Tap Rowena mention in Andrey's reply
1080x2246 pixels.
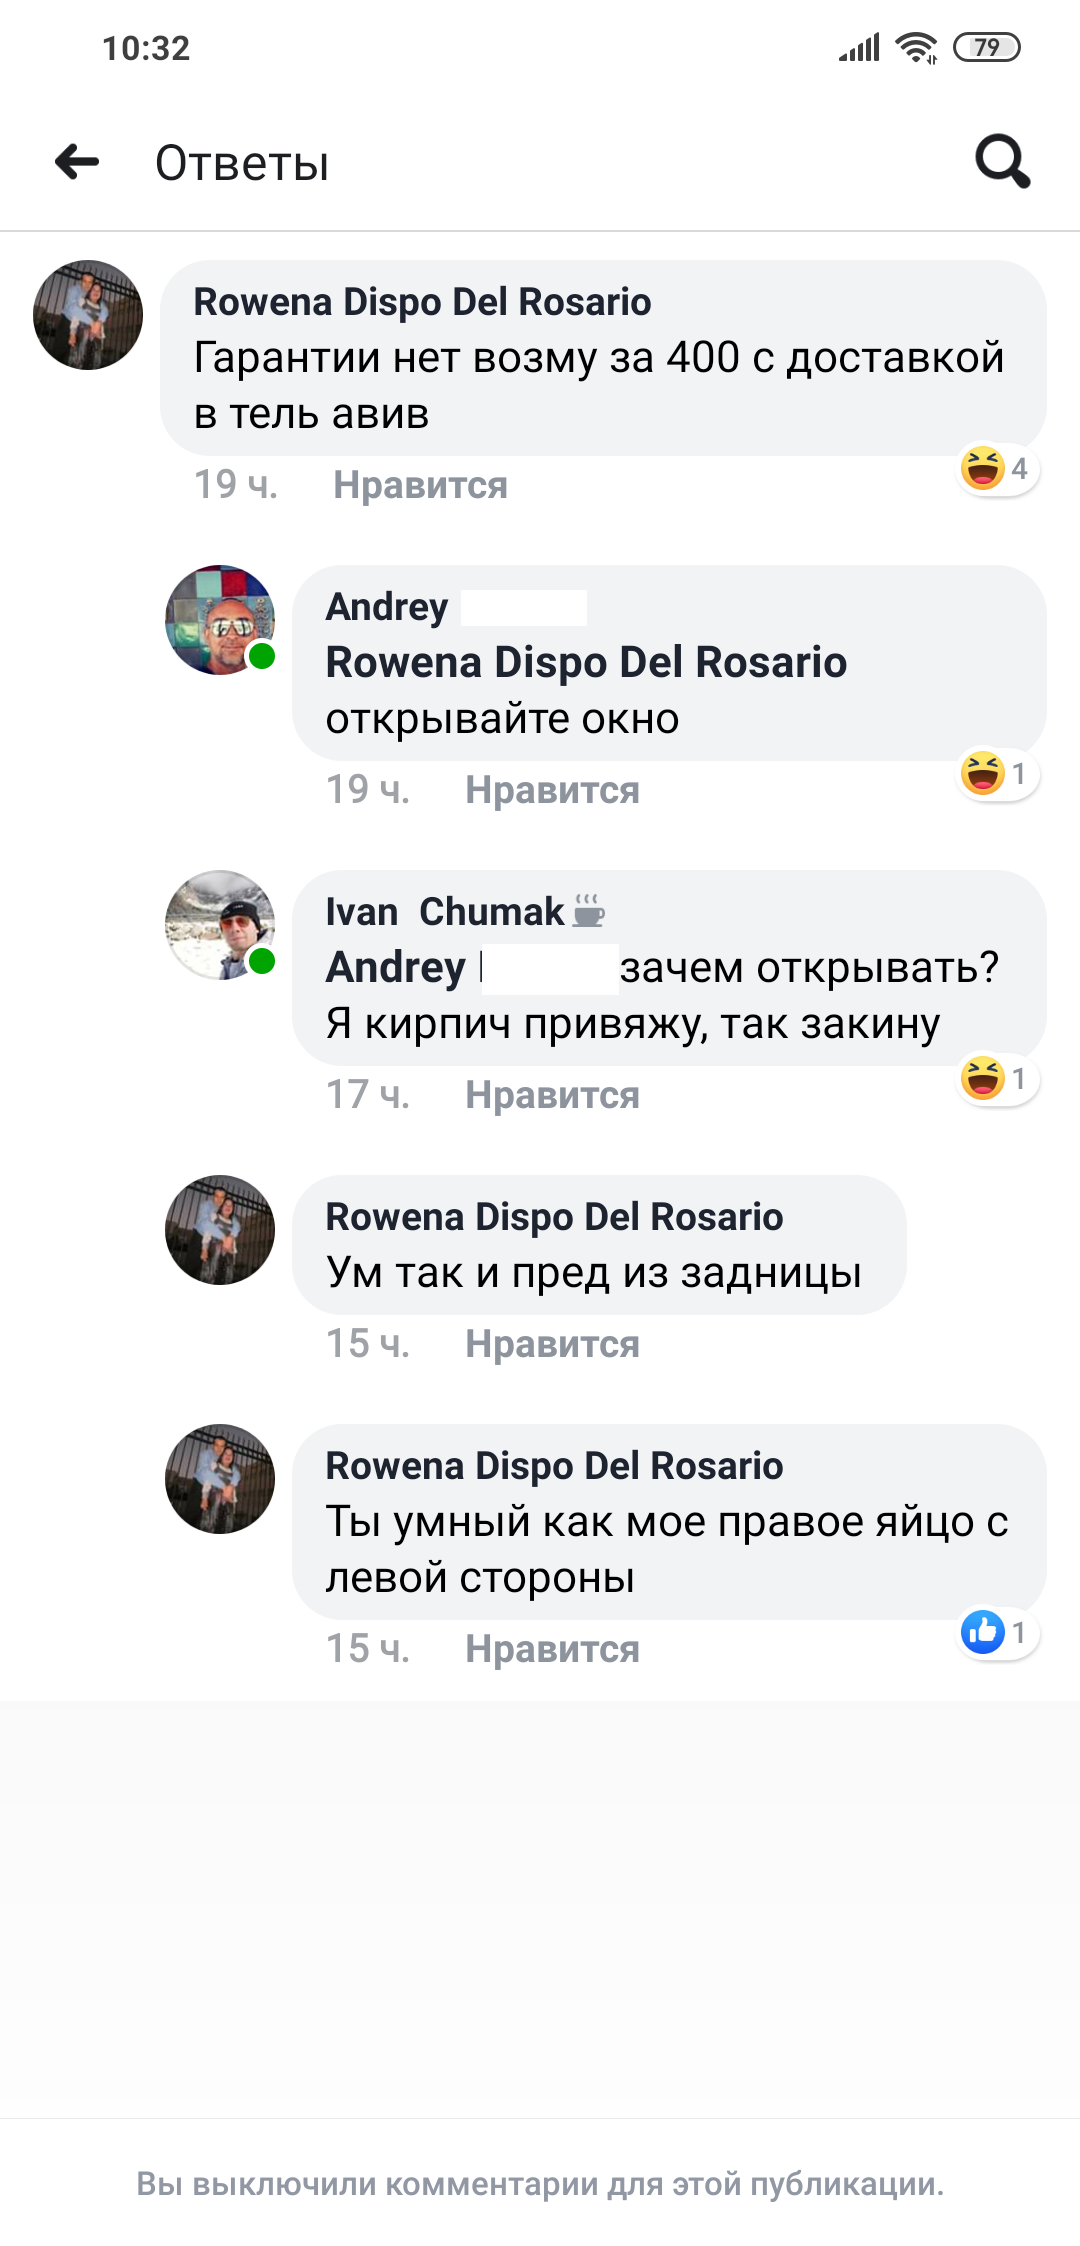point(586,662)
